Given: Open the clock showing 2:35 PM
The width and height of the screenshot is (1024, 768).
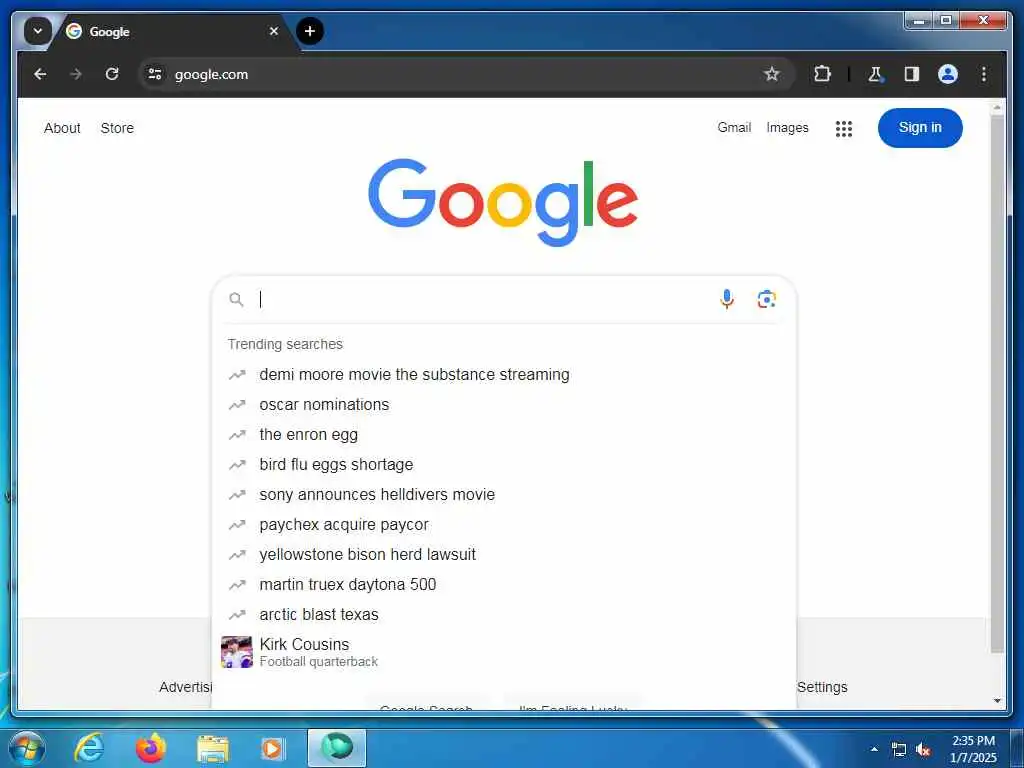Looking at the screenshot, I should tap(973, 749).
